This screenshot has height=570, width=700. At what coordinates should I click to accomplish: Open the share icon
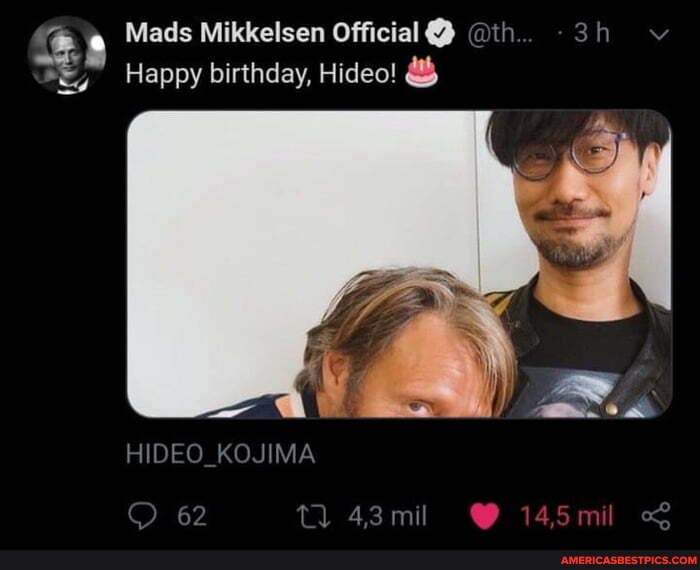656,516
